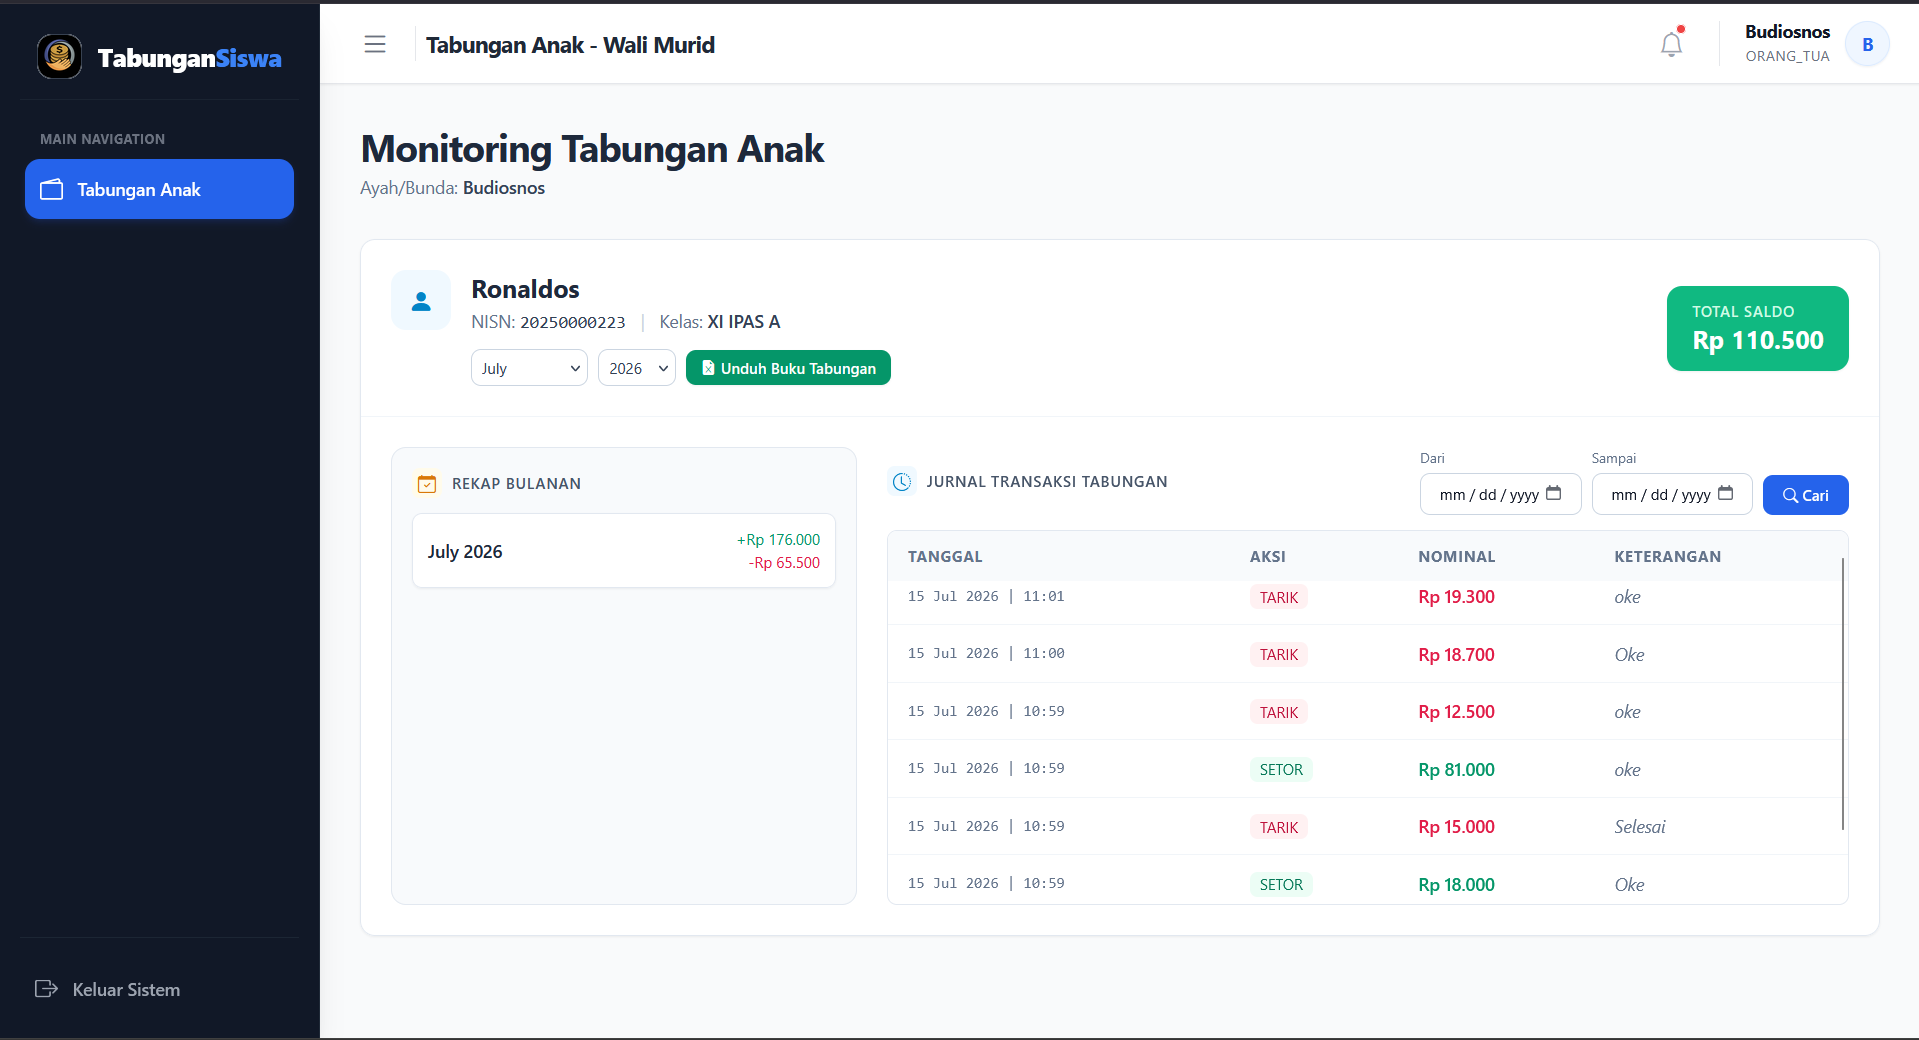Click the AKSI column header
The height and width of the screenshot is (1040, 1919).
pyautogui.click(x=1268, y=557)
